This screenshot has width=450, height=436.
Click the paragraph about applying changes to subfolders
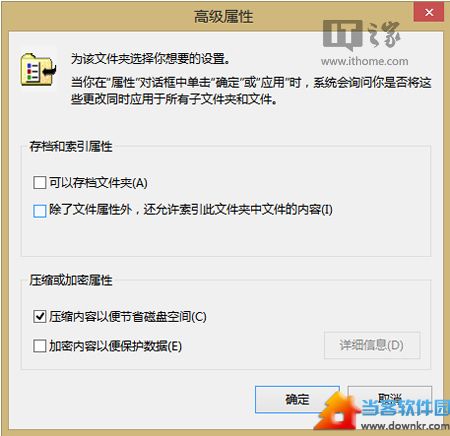click(x=251, y=90)
